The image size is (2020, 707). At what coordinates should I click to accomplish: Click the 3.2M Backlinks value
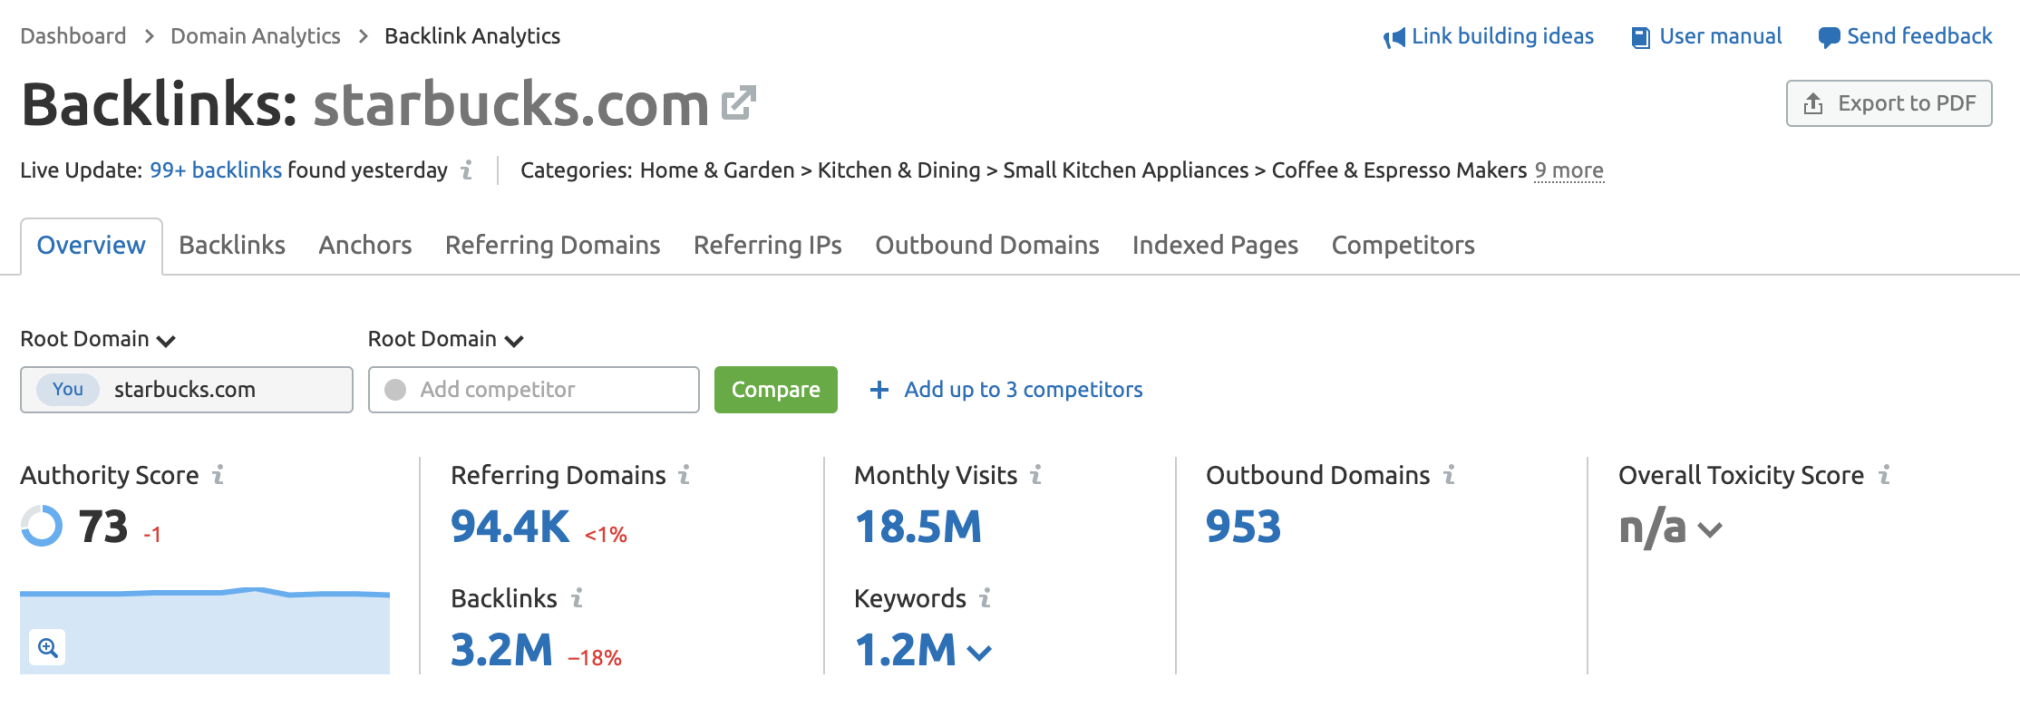[501, 649]
